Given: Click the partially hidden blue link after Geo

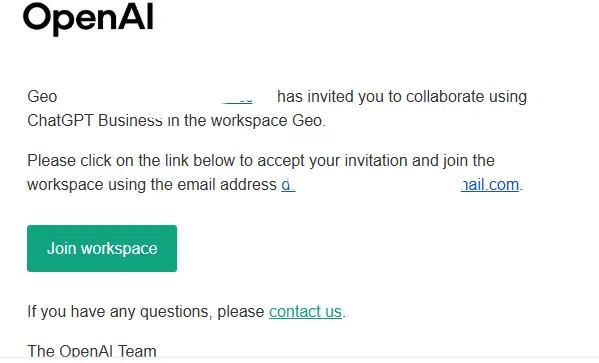Looking at the screenshot, I should point(237,99).
